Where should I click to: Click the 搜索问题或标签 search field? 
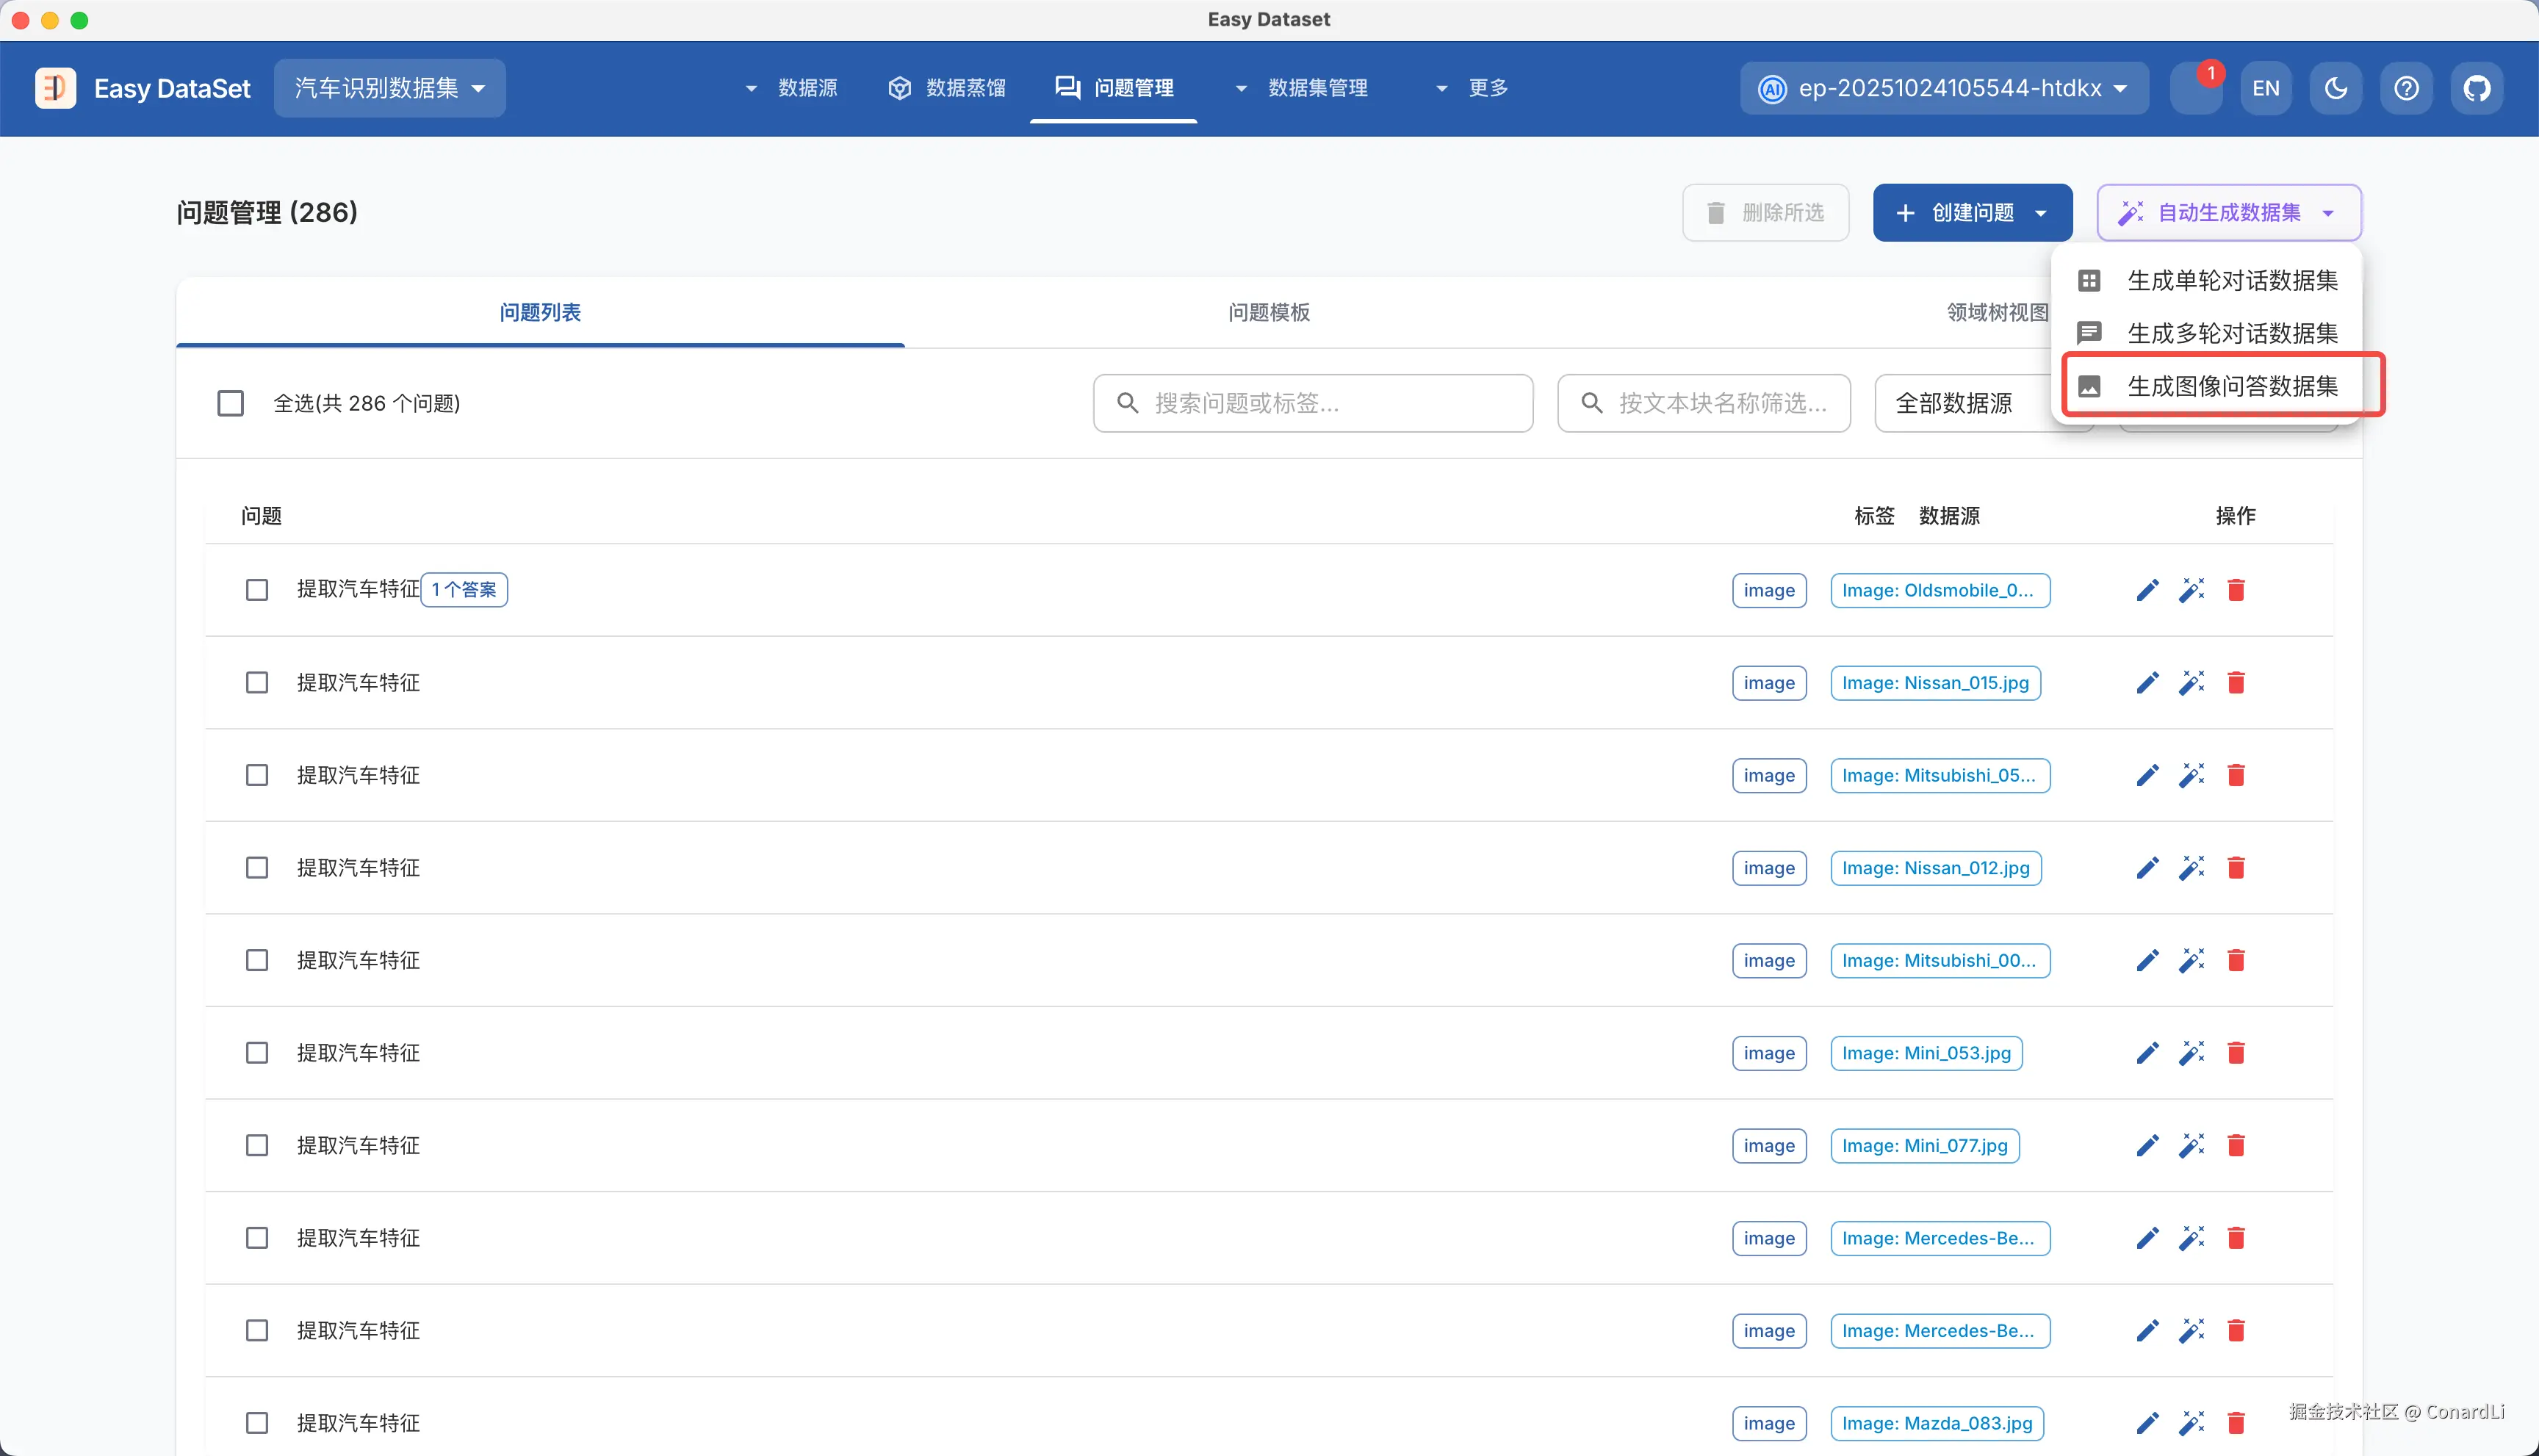1312,403
